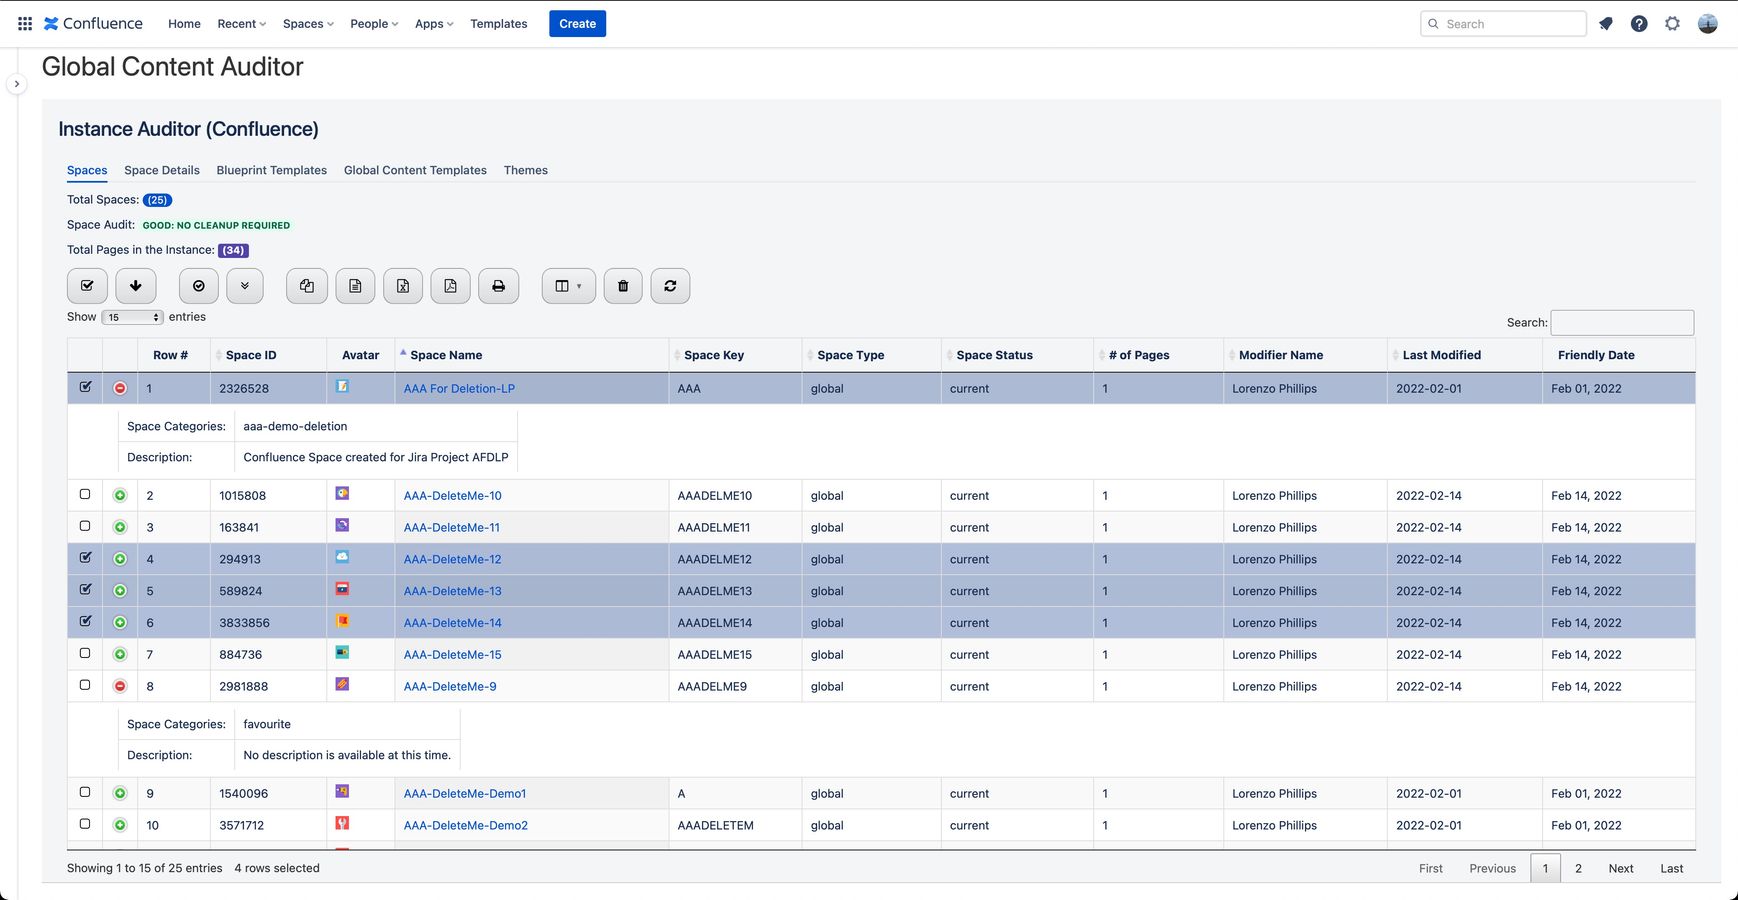1738x900 pixels.
Task: Select the AAA-DeleteMe-10 row checkbox
Action: pos(85,494)
